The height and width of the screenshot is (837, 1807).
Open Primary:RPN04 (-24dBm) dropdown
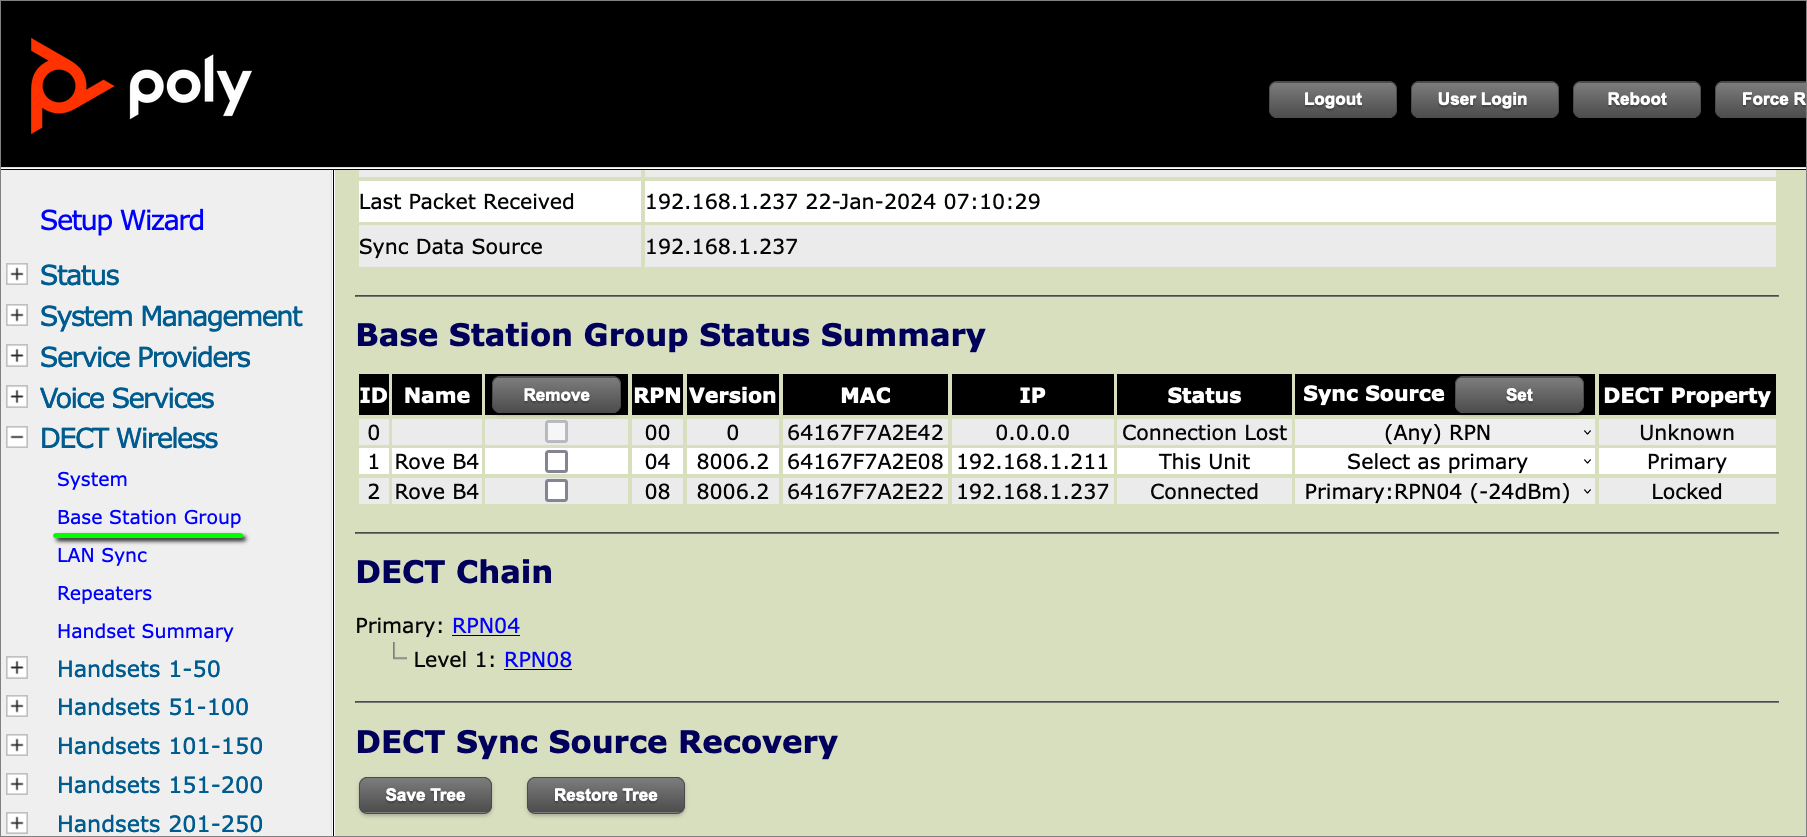click(1444, 492)
